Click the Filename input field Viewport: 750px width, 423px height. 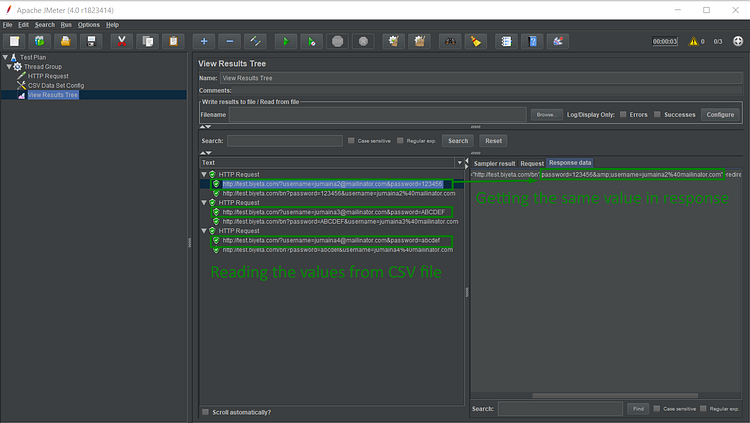[x=378, y=115]
